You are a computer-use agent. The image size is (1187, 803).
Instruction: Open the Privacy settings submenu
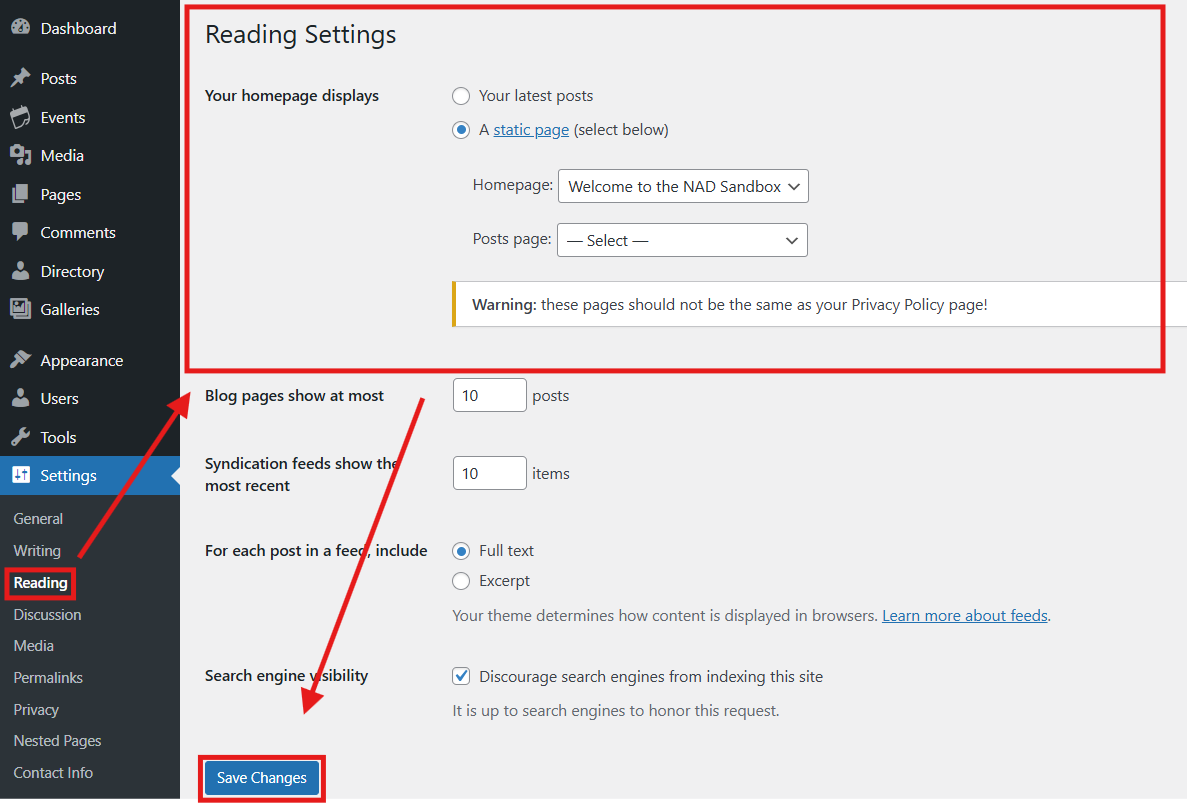pyautogui.click(x=36, y=710)
